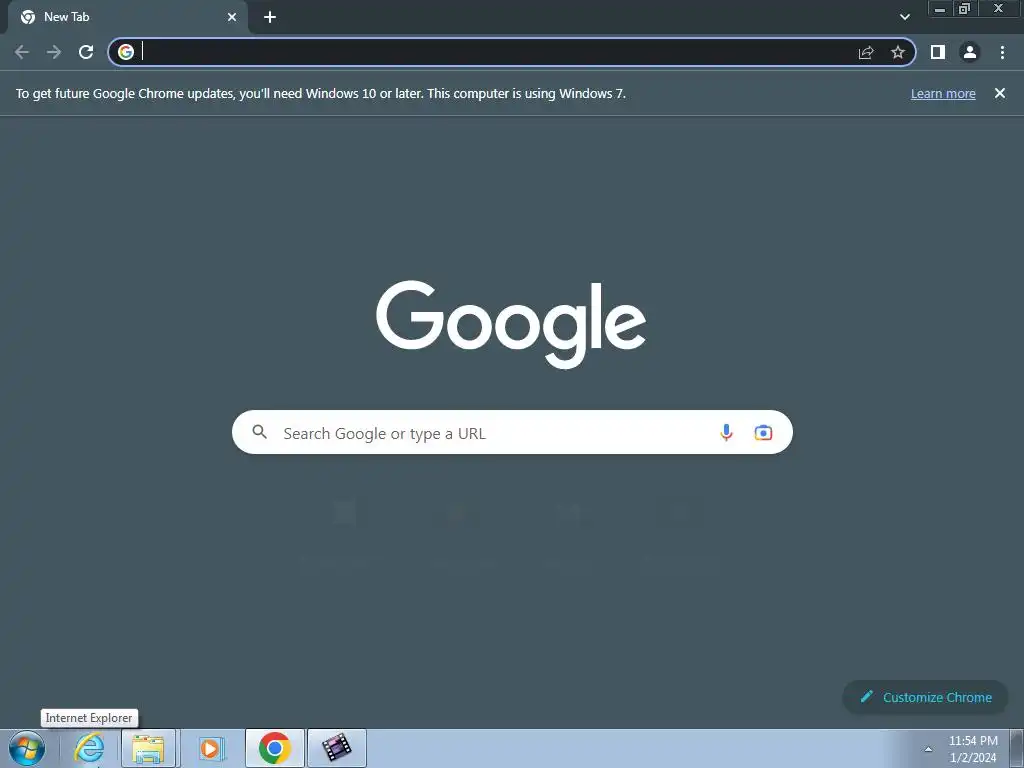Follow the Learn more link
1024x768 pixels.
(x=943, y=94)
